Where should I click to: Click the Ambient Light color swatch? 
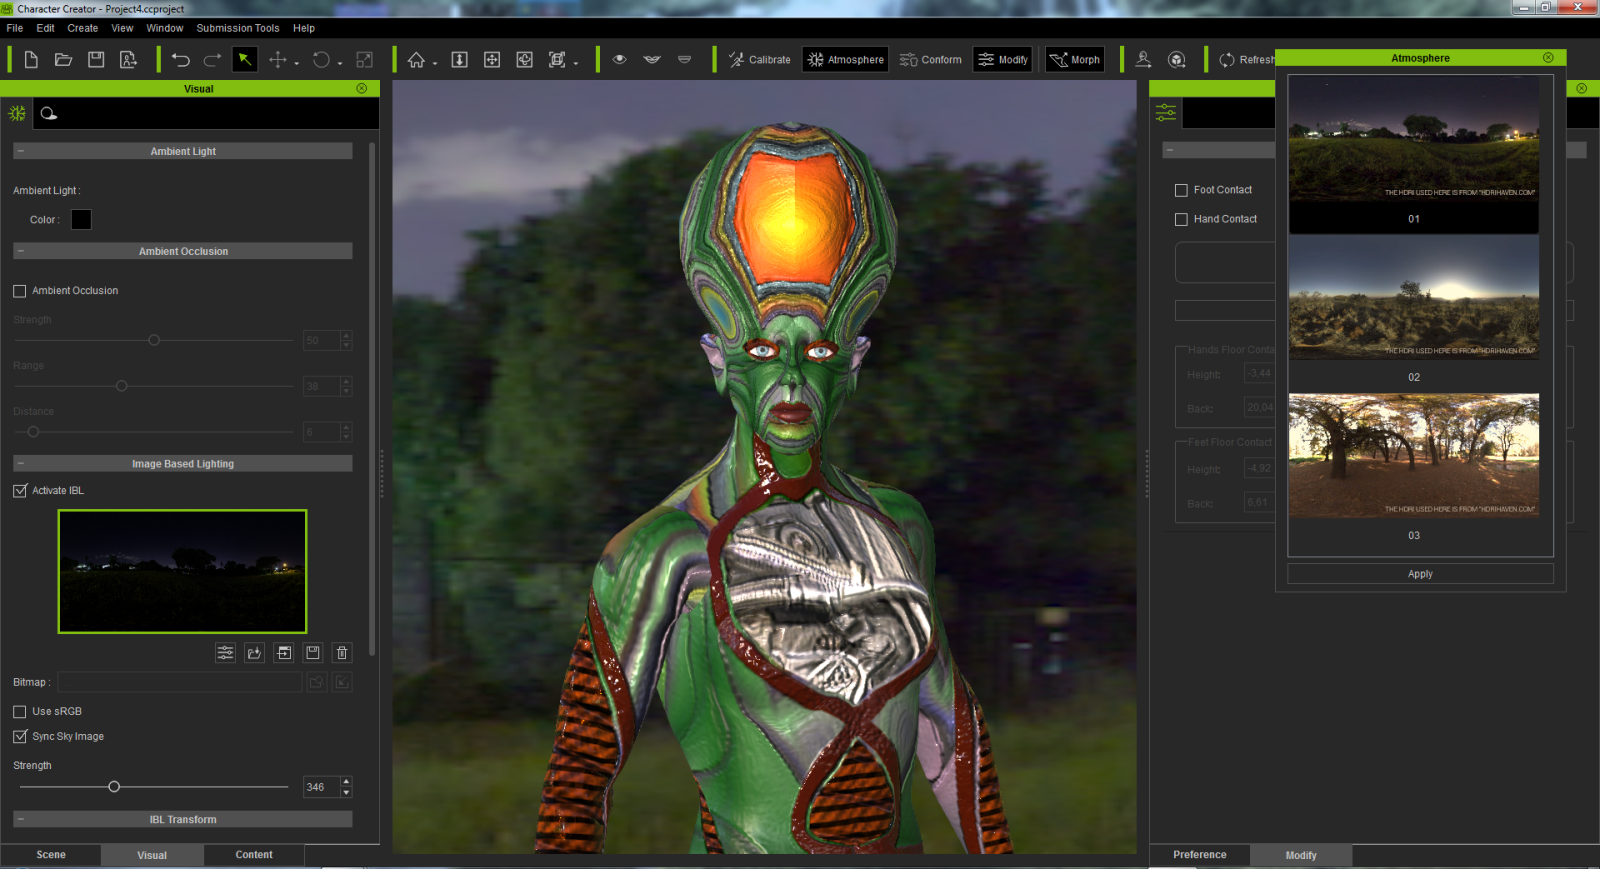tap(81, 219)
